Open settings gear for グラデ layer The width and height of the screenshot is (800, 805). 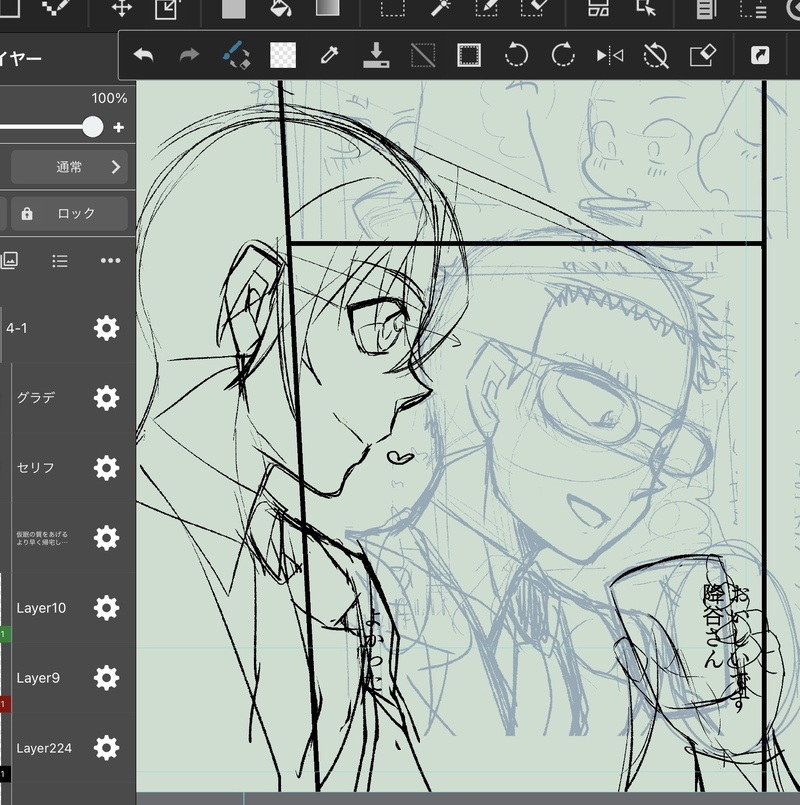tap(106, 398)
